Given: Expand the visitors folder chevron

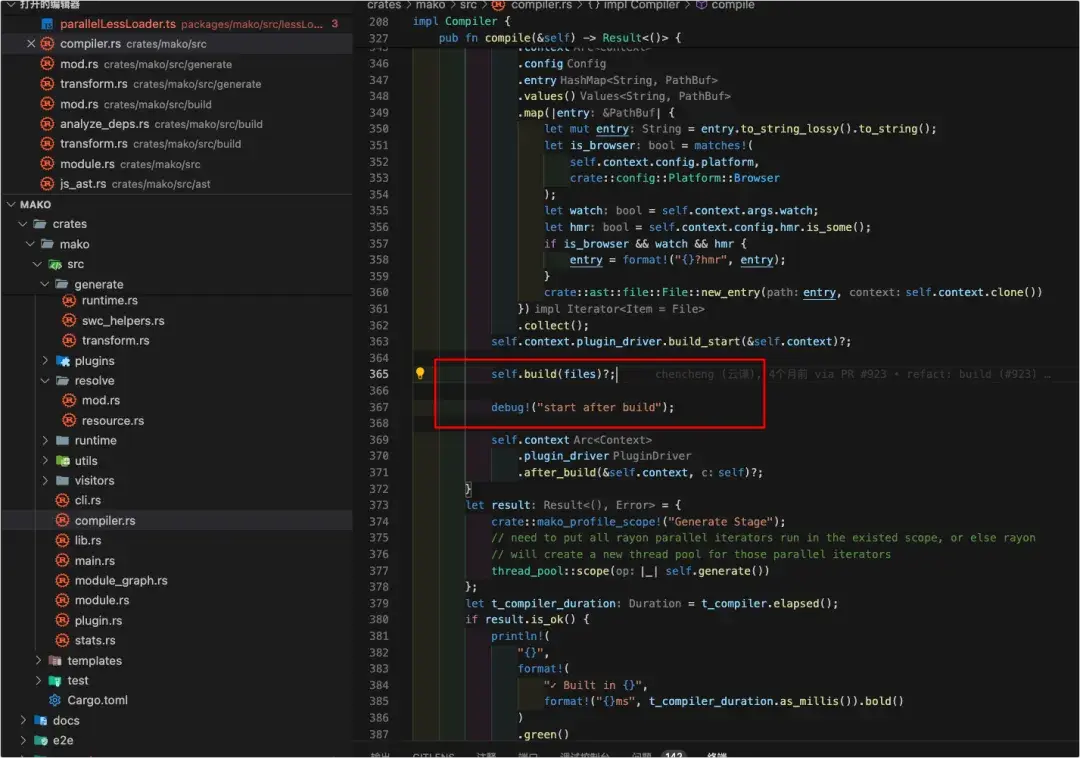Looking at the screenshot, I should point(45,481).
